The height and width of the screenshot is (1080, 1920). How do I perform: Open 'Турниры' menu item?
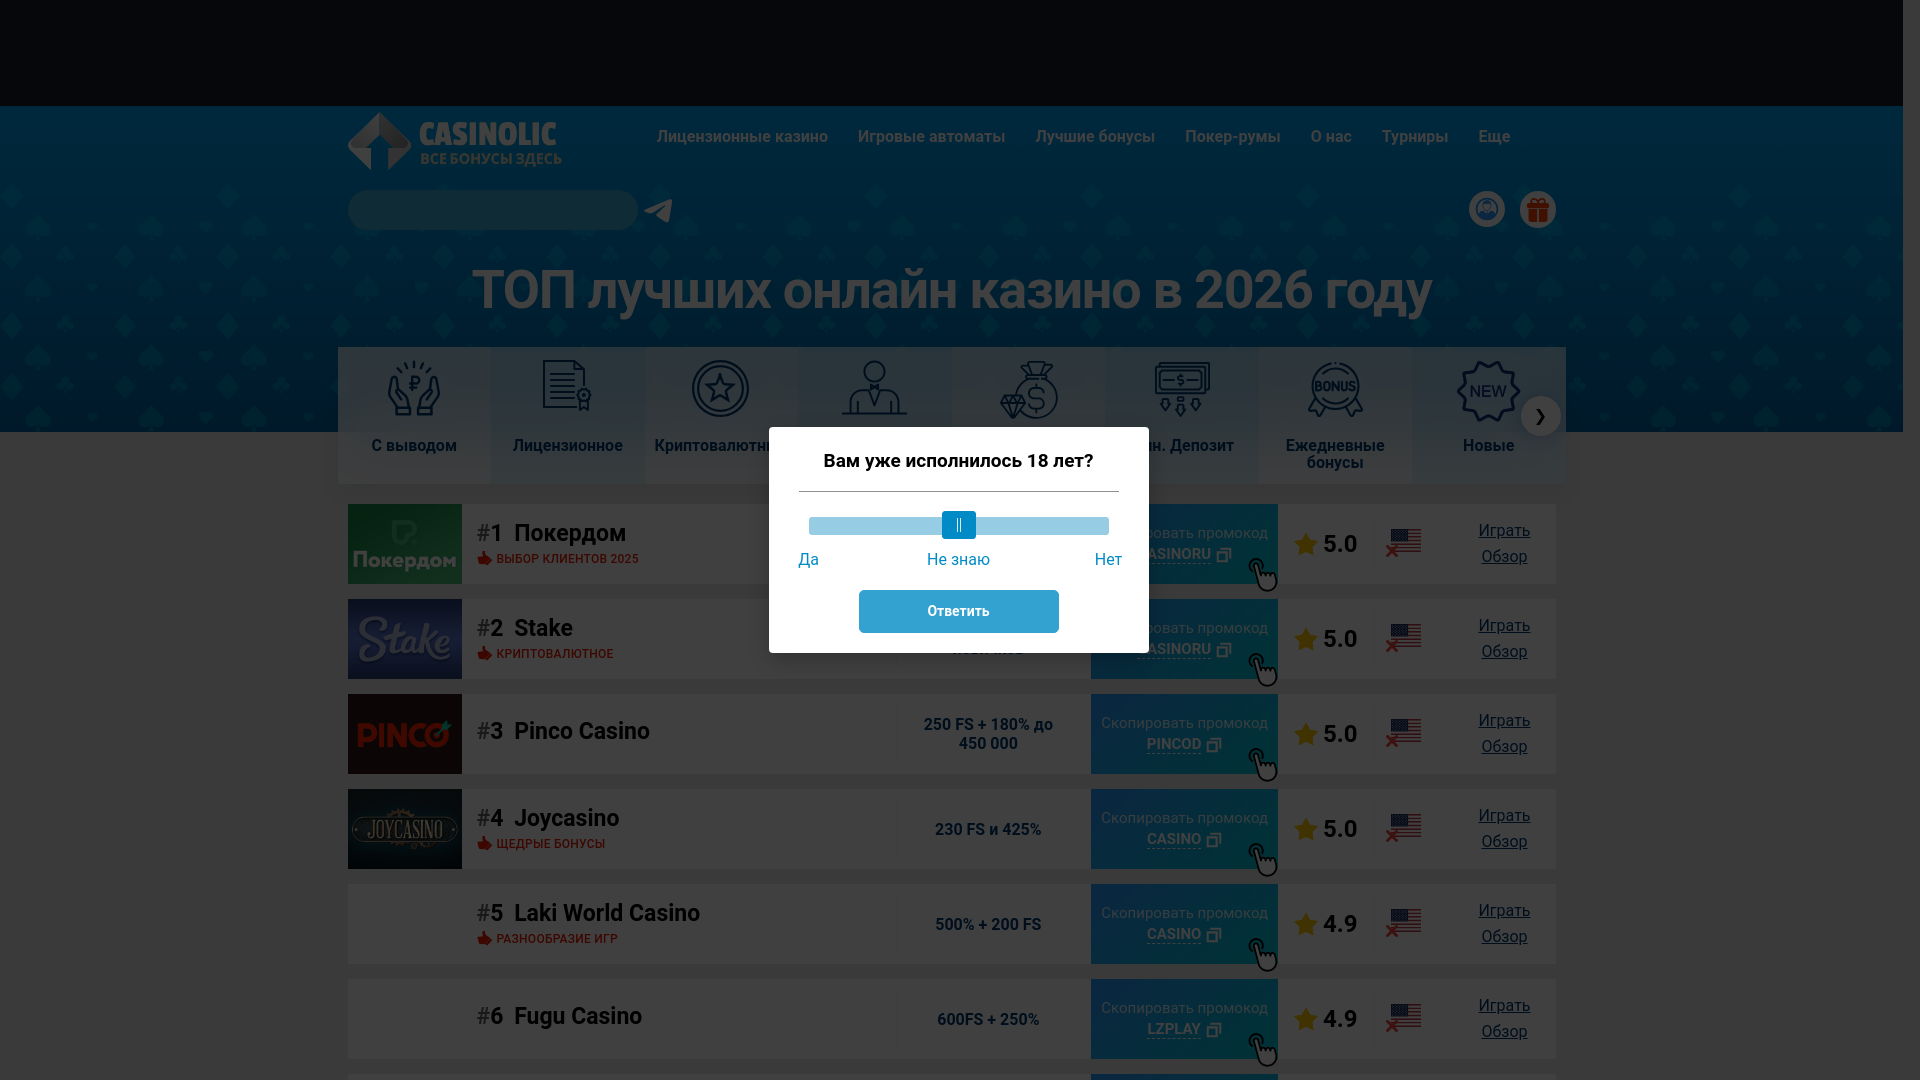click(x=1415, y=137)
